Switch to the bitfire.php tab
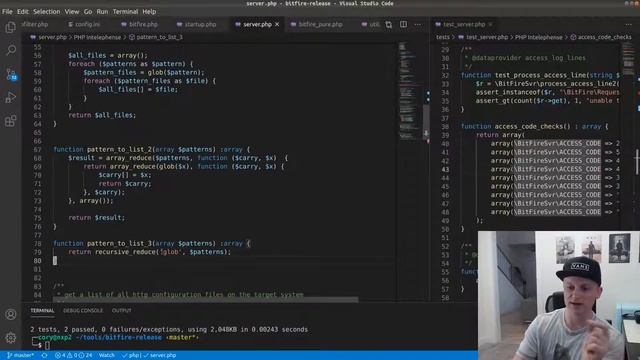Image resolution: width=640 pixels, height=360 pixels. click(139, 24)
